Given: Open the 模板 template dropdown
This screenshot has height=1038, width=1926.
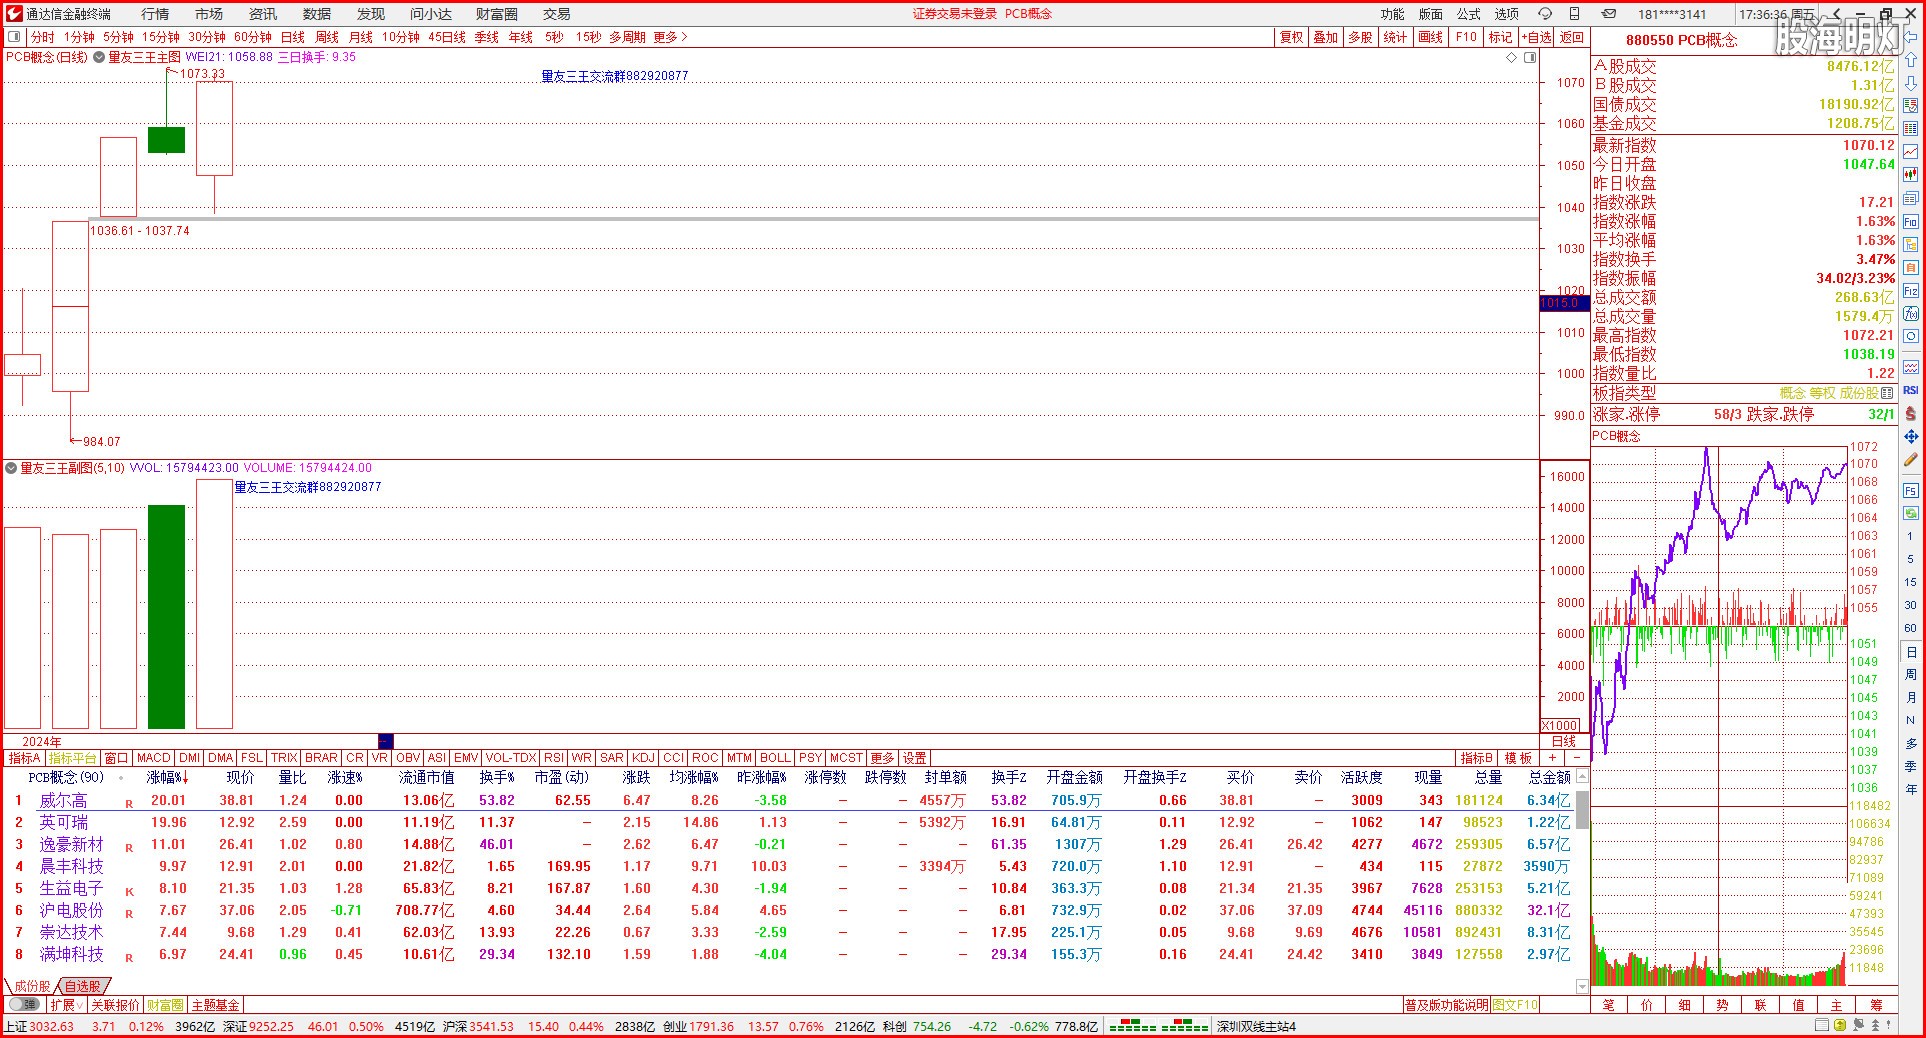Looking at the screenshot, I should (x=1518, y=758).
